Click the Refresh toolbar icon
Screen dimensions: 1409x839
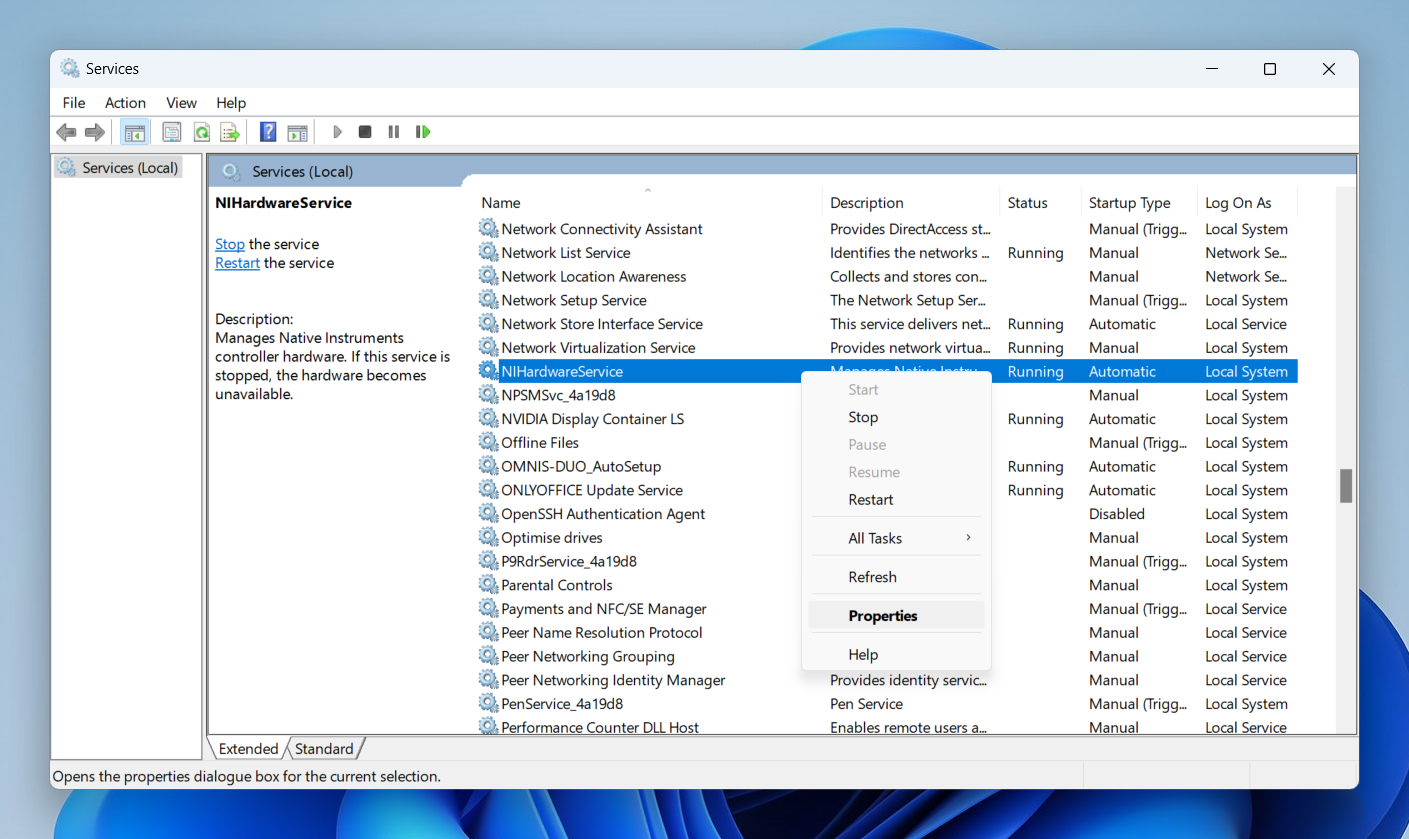(201, 132)
